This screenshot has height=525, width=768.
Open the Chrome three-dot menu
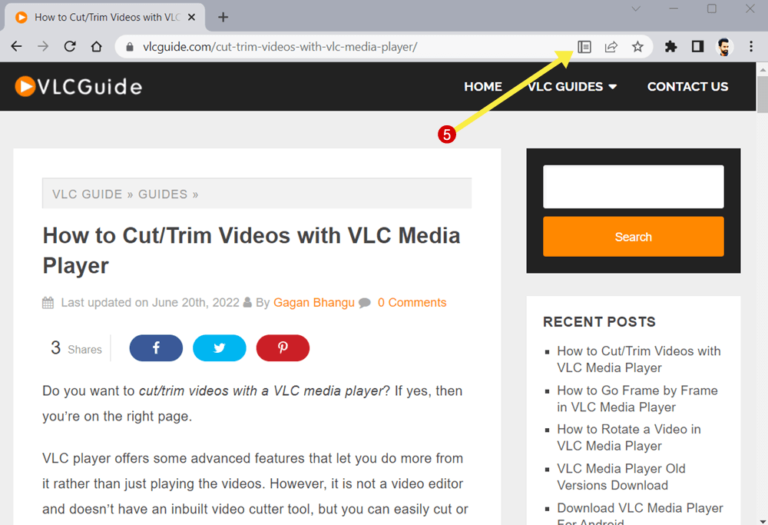click(751, 47)
